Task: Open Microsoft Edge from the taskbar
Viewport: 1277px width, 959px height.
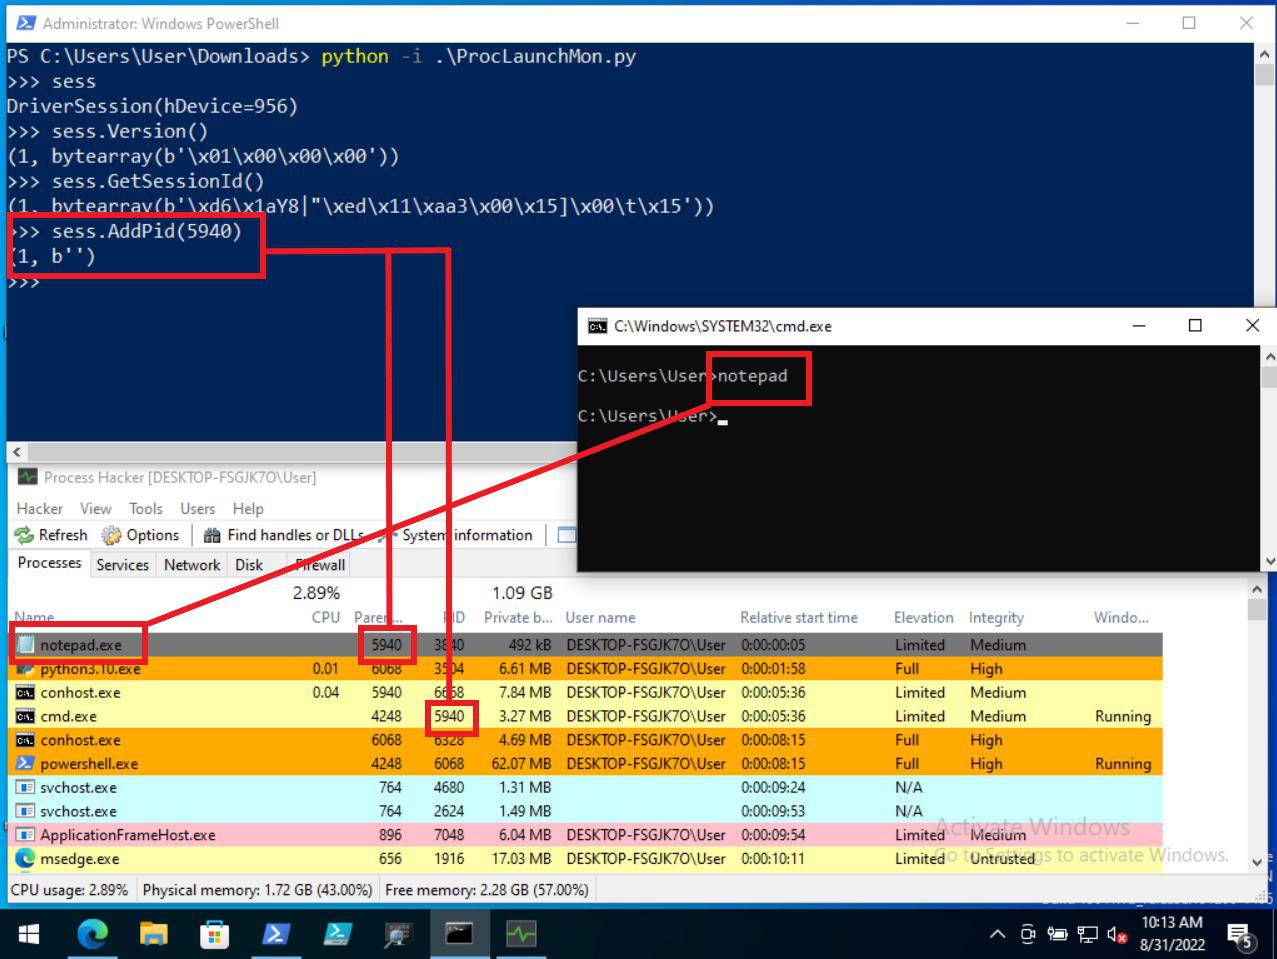Action: pos(92,934)
